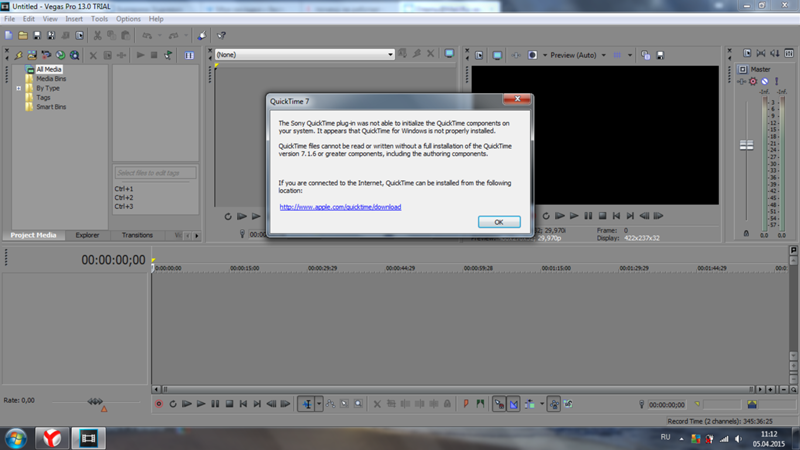This screenshot has width=800, height=450.
Task: Click the Insert Marker icon in timeline toolbar
Action: [466, 404]
